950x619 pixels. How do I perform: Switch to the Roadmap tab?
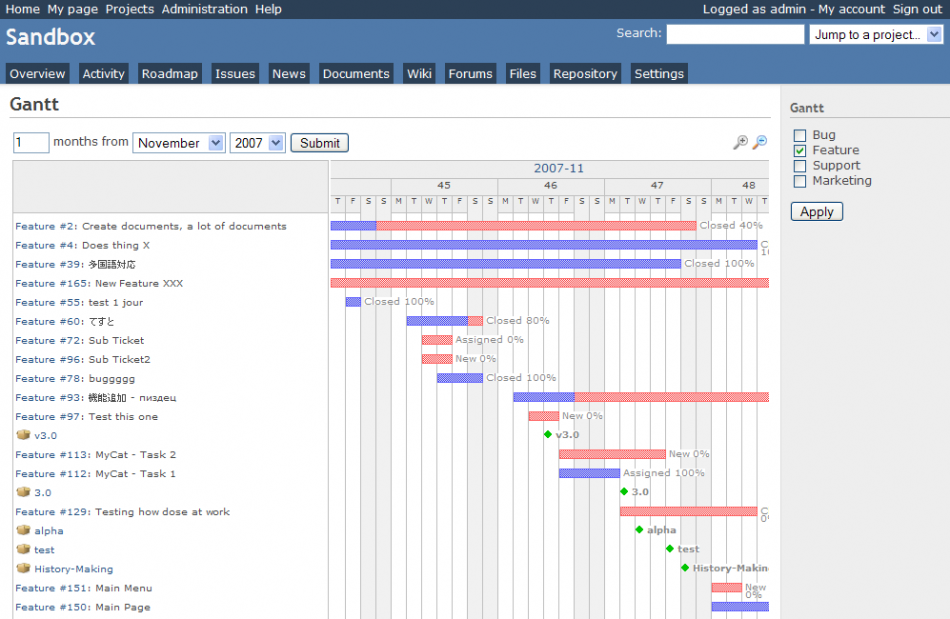pos(170,74)
